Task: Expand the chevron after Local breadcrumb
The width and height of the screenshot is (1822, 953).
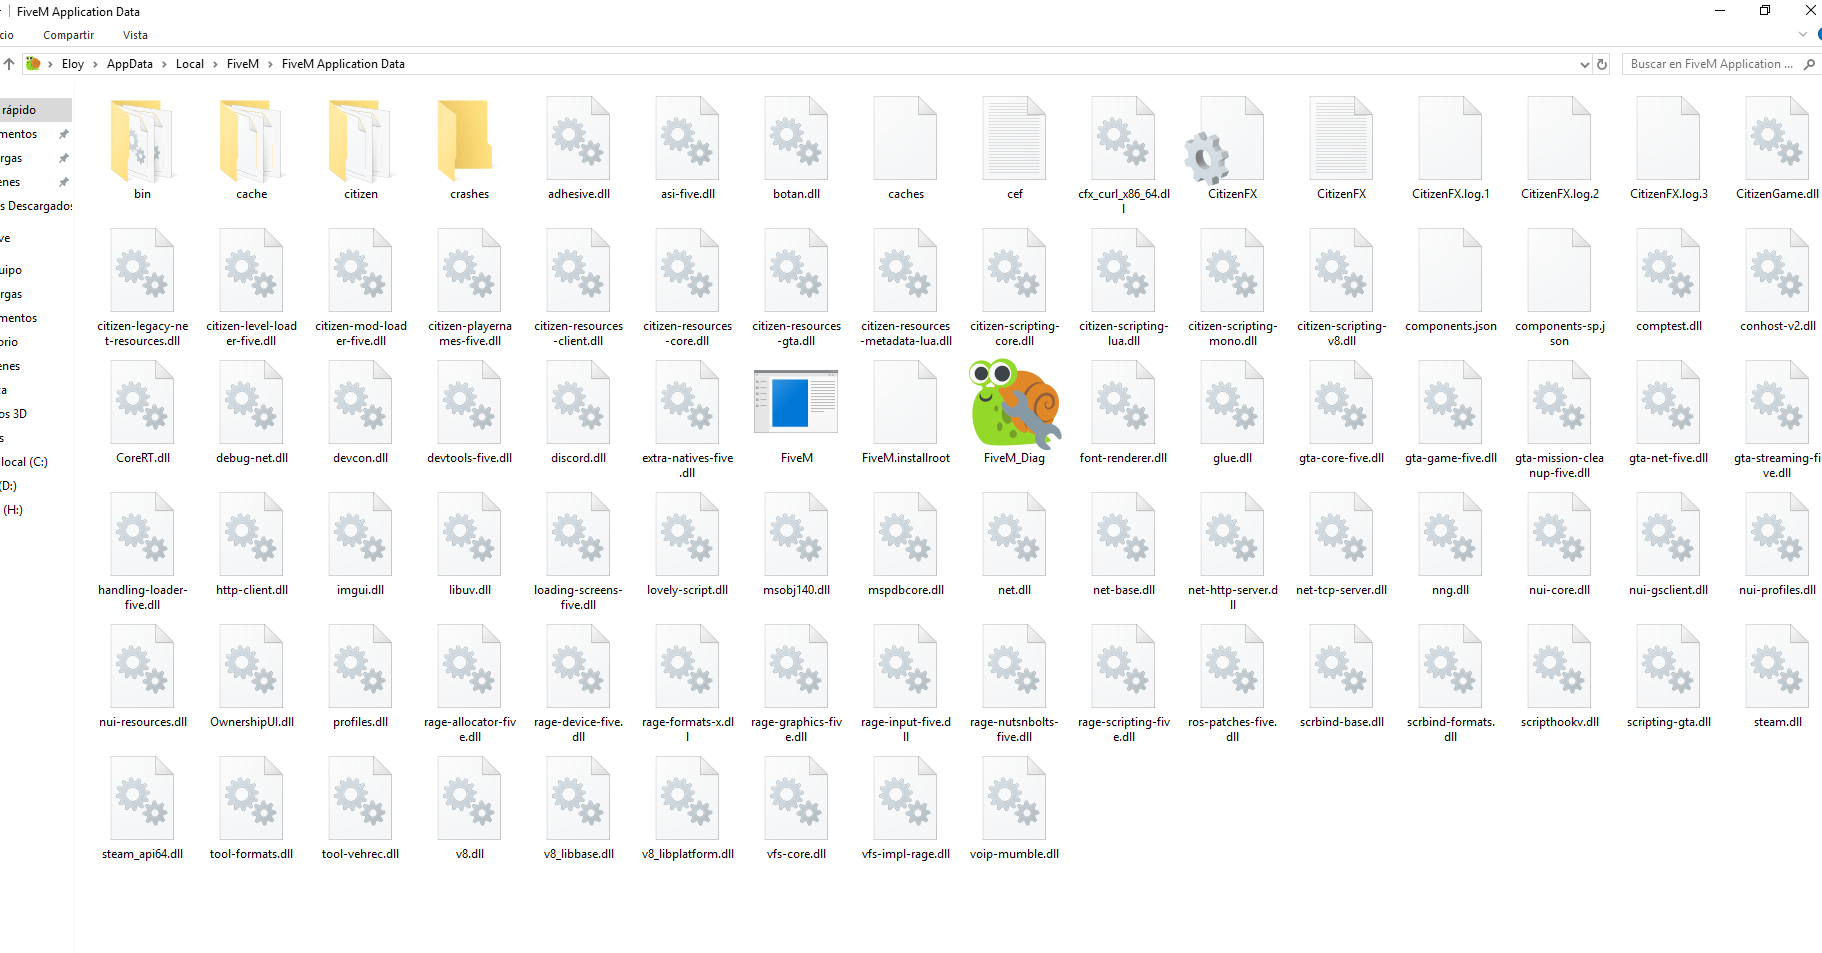Action: (215, 64)
